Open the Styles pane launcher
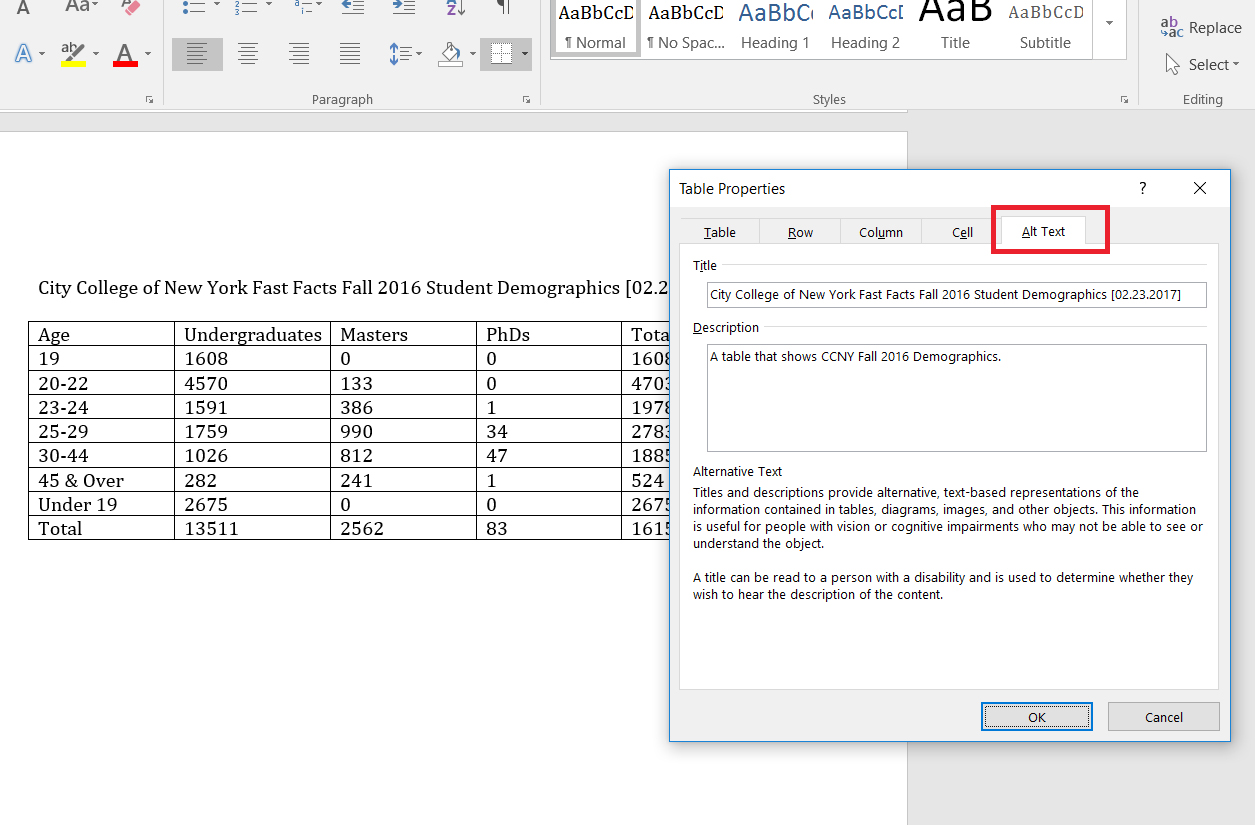 1124,99
